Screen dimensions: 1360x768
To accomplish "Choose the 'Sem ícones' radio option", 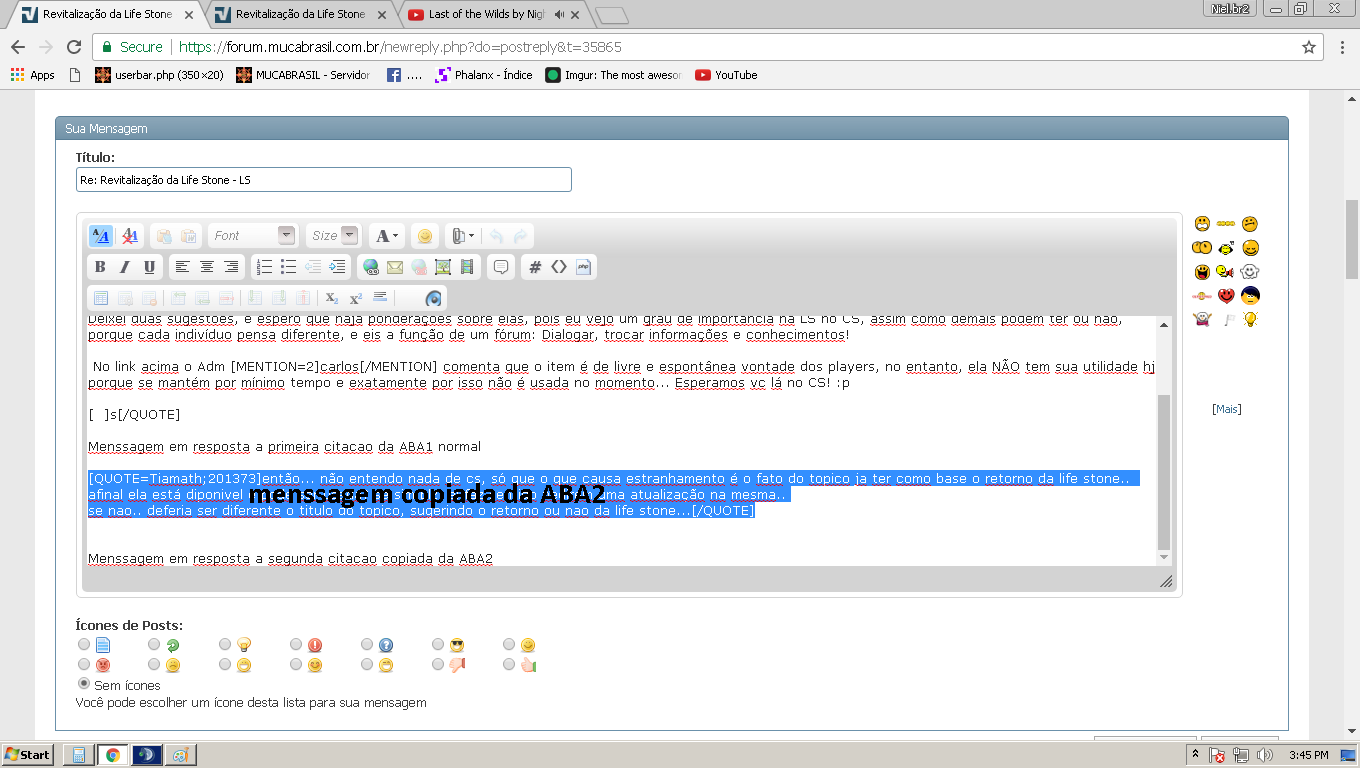I will click(84, 683).
